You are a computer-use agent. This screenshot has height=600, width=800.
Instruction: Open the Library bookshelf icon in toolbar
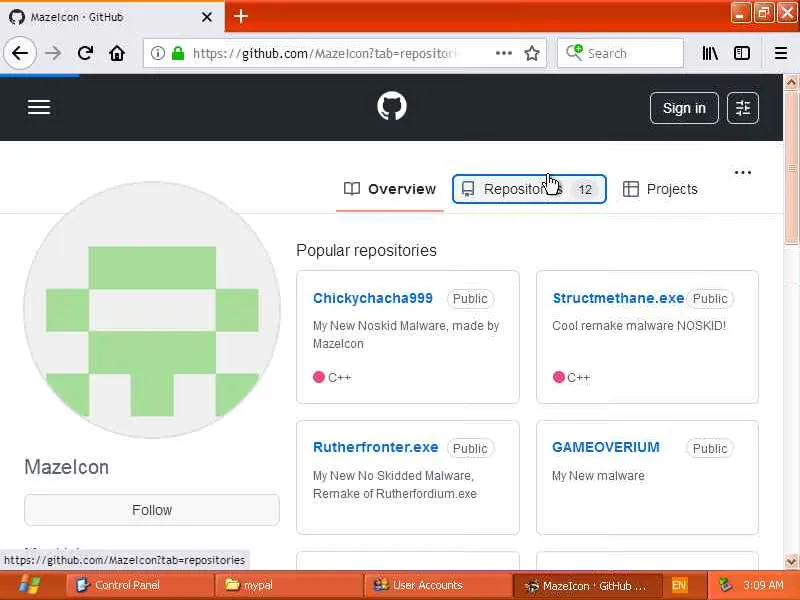(x=710, y=53)
